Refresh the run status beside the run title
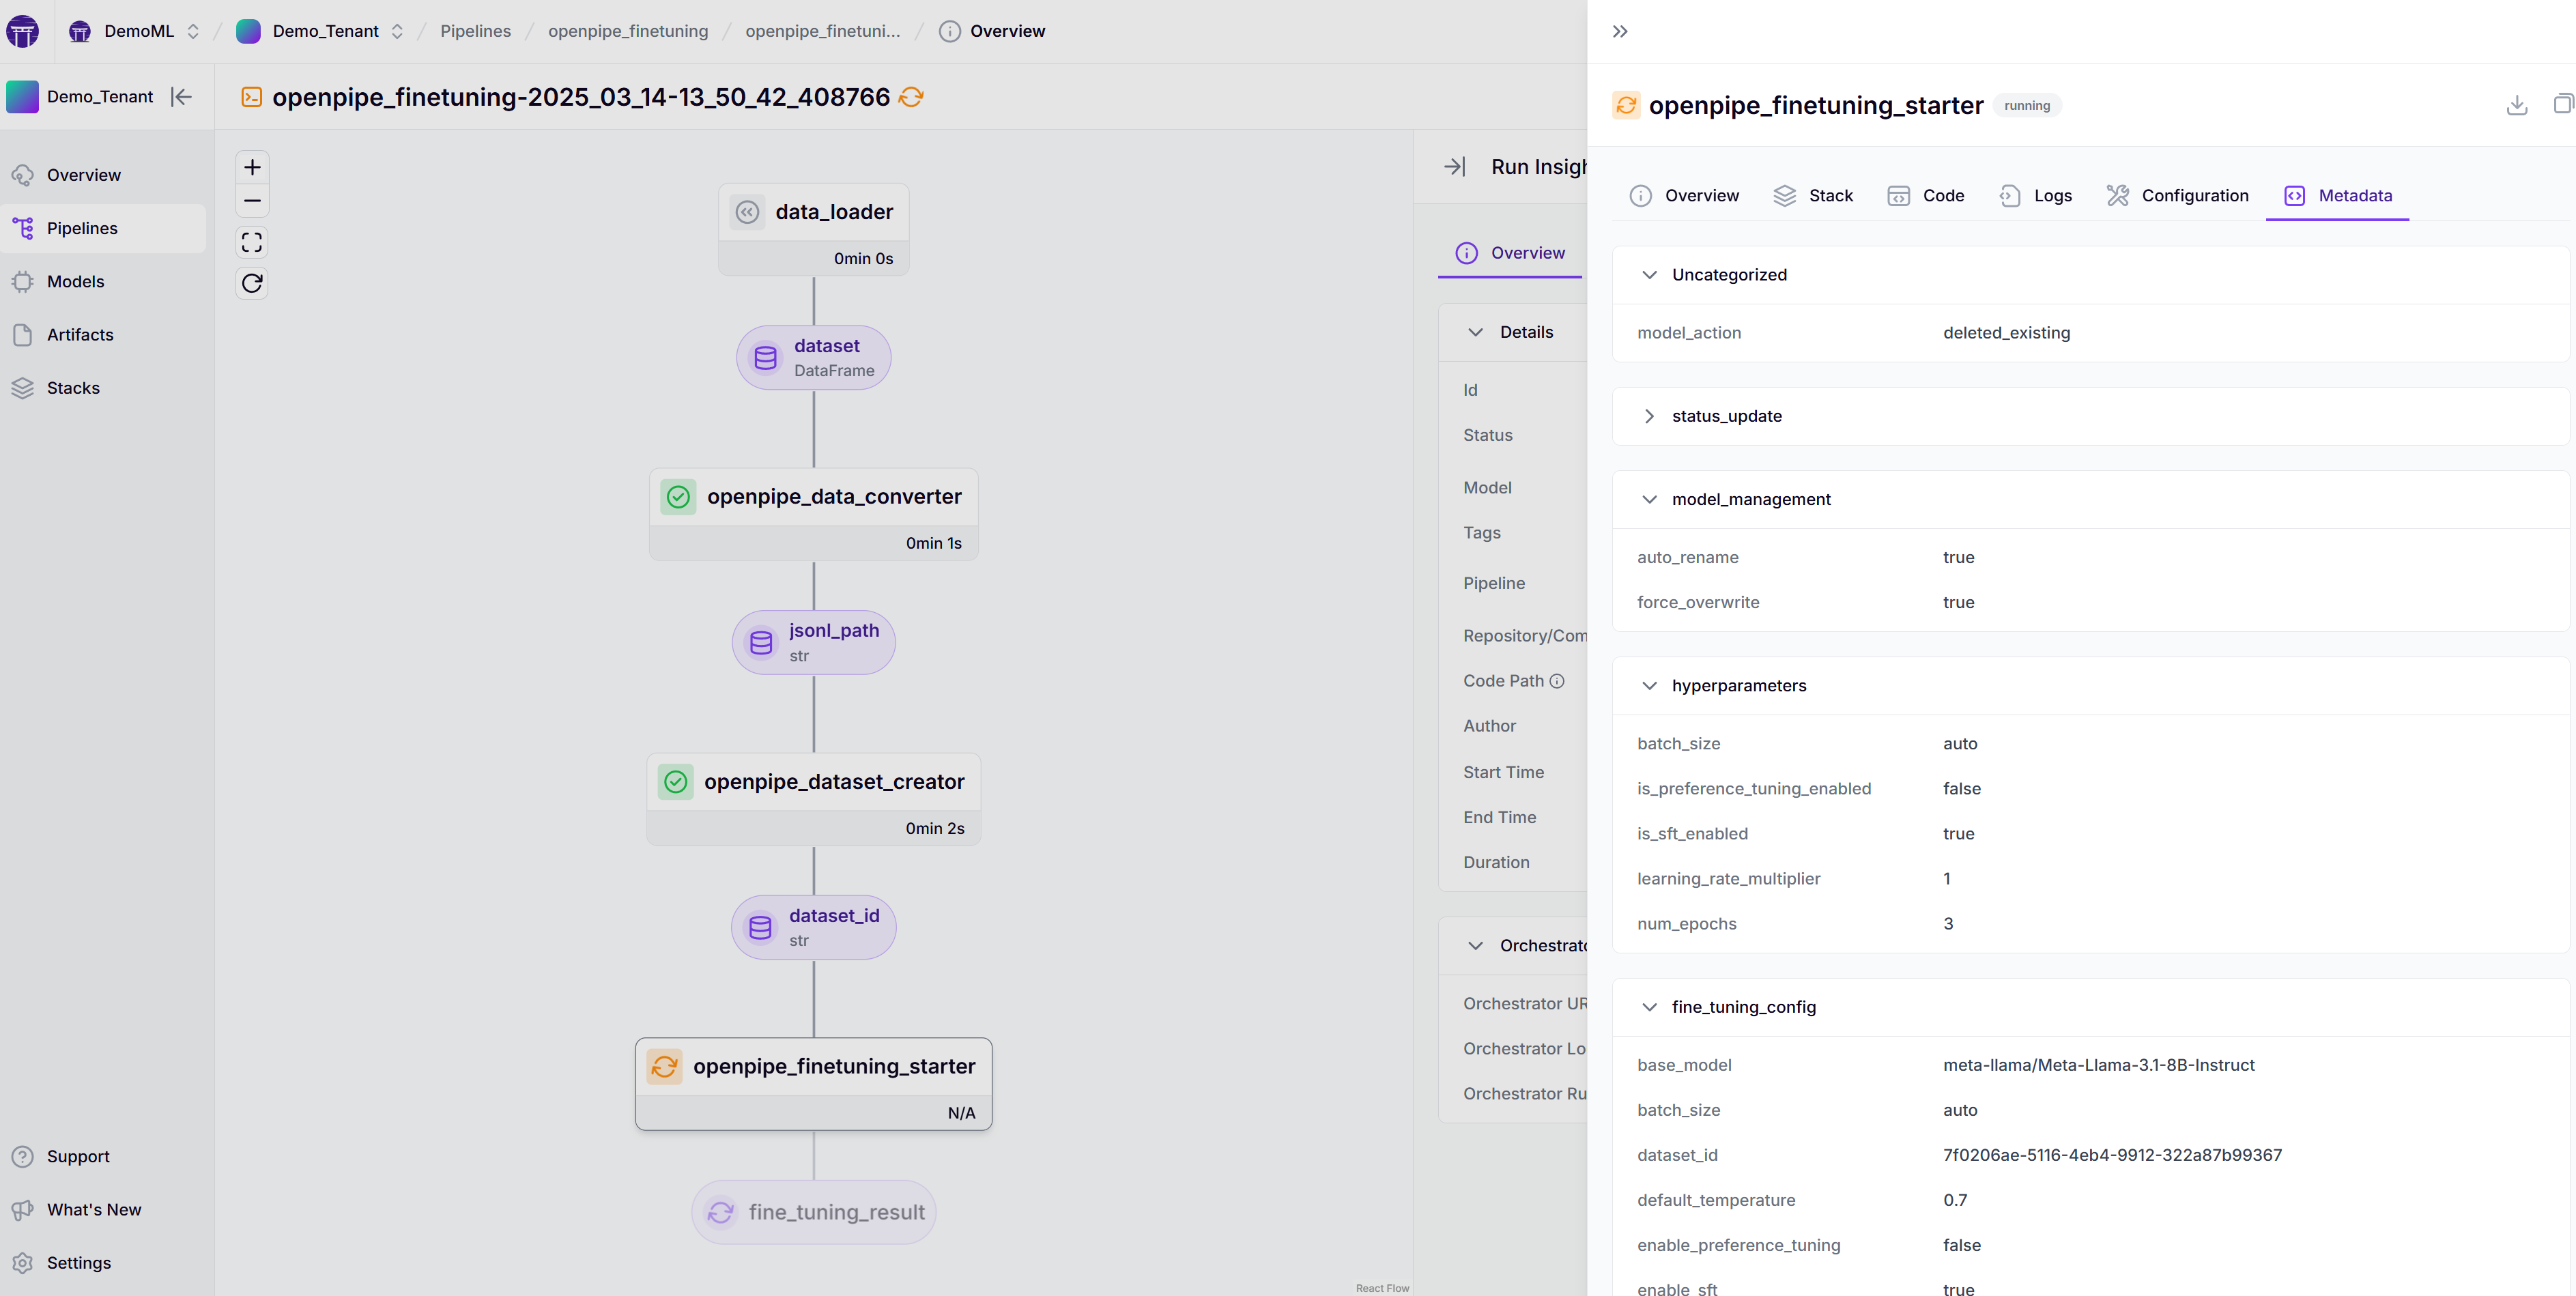 911,97
